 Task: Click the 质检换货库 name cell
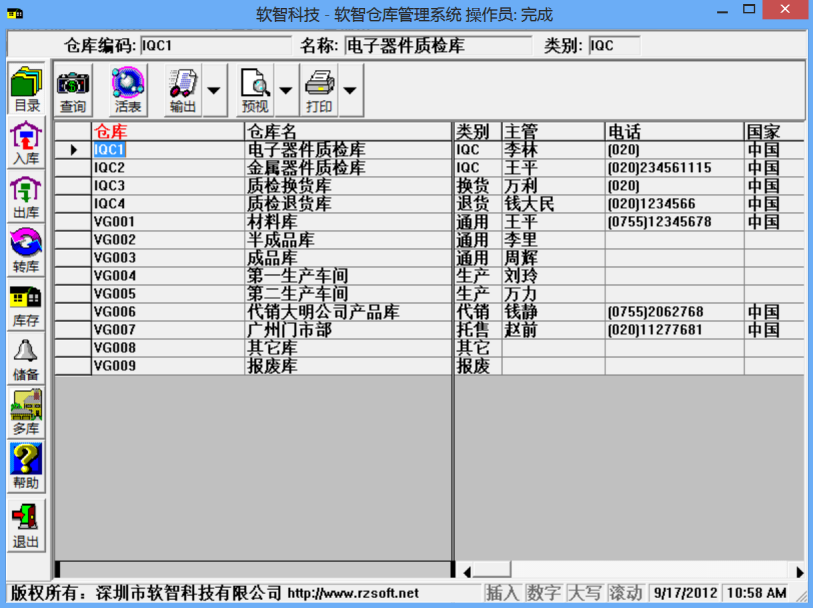pos(348,186)
